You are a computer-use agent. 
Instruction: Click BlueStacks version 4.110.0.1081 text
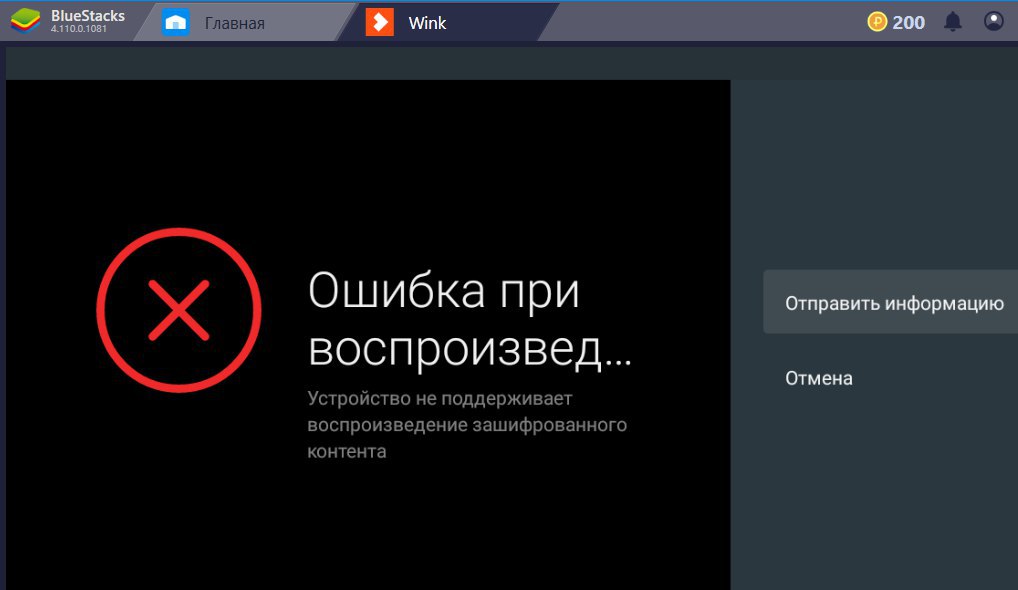point(79,29)
